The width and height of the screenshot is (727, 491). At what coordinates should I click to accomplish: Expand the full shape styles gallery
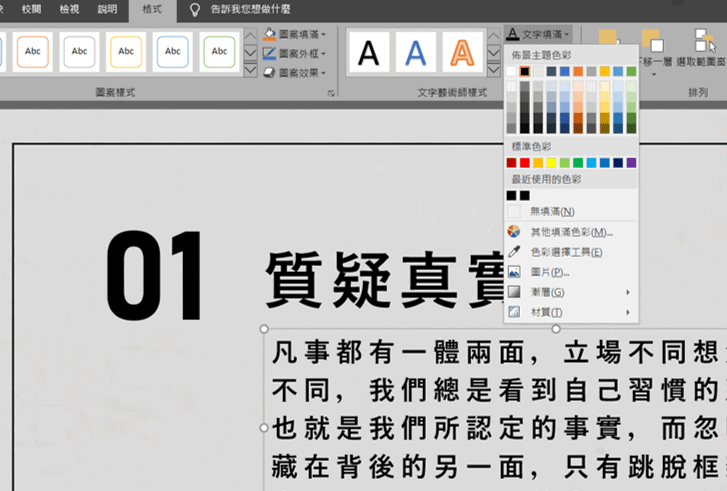pyautogui.click(x=250, y=70)
